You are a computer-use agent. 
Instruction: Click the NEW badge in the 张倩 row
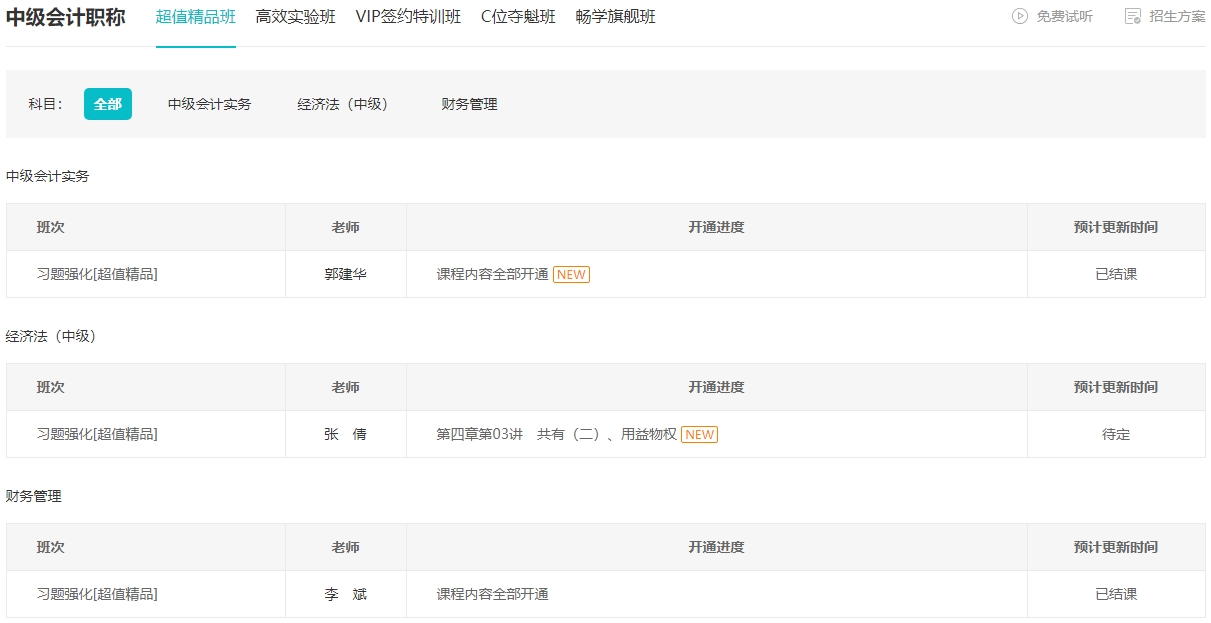(x=699, y=434)
